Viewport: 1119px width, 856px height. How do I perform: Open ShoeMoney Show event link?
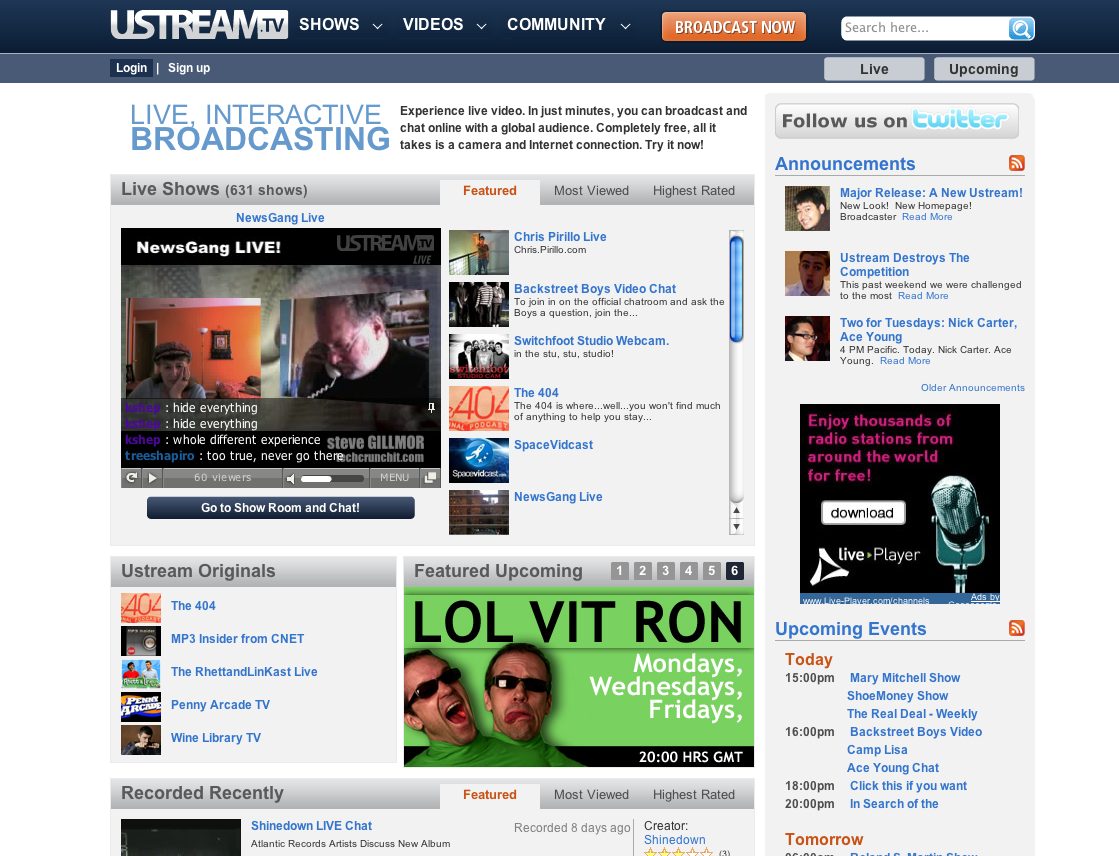coord(897,695)
